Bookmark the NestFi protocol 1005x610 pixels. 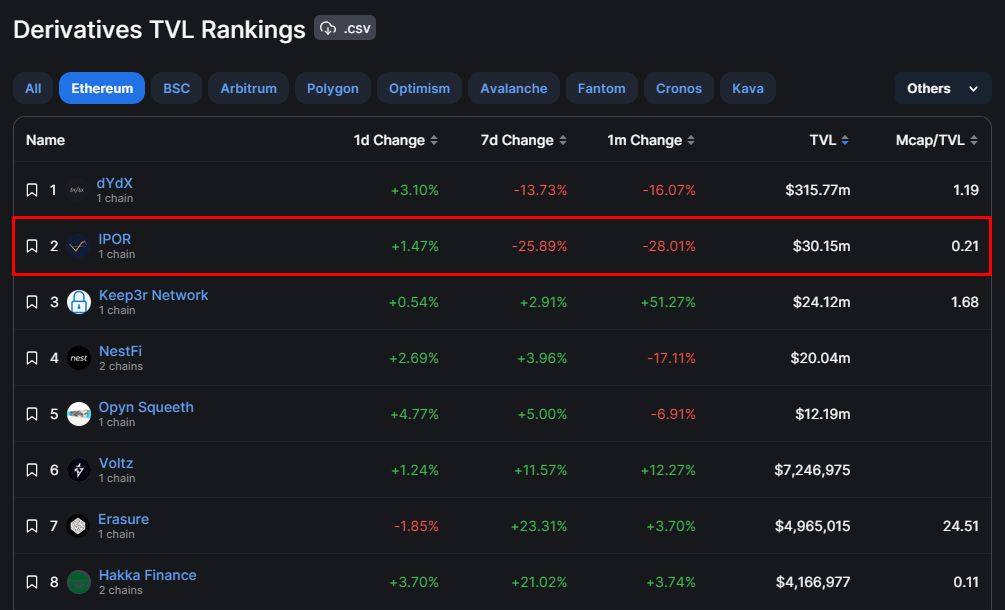(x=32, y=358)
